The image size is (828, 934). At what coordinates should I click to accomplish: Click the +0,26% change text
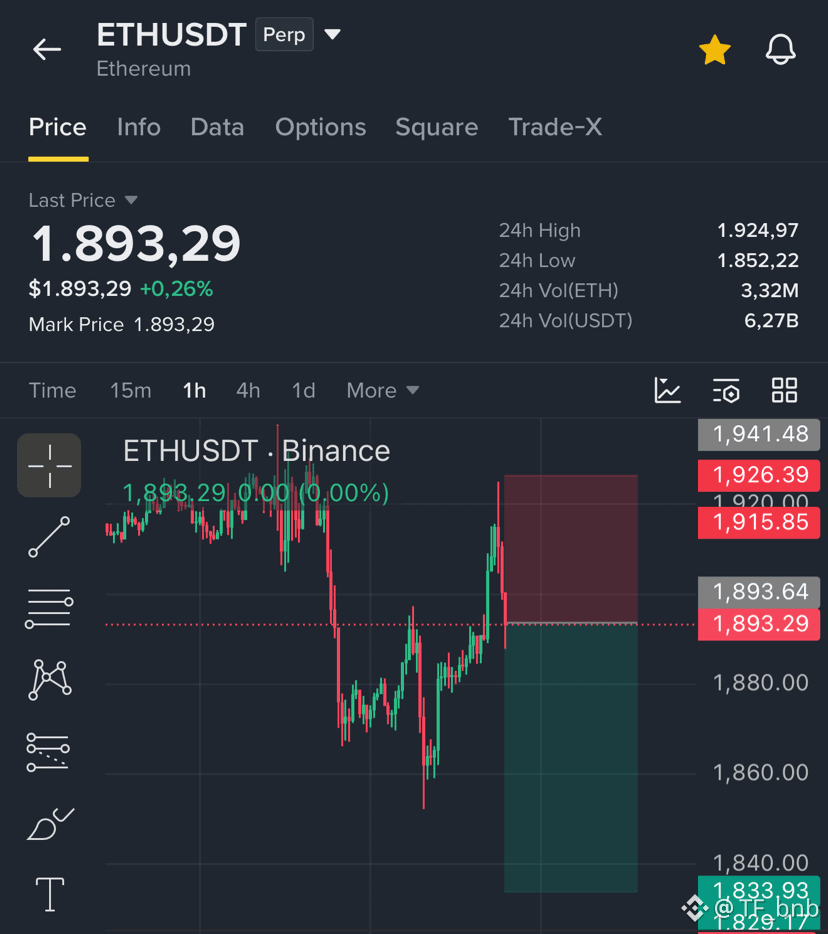[x=176, y=289]
